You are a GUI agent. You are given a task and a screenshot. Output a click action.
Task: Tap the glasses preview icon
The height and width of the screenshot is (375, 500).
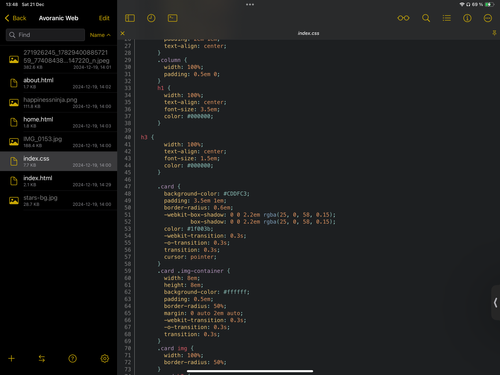[403, 18]
